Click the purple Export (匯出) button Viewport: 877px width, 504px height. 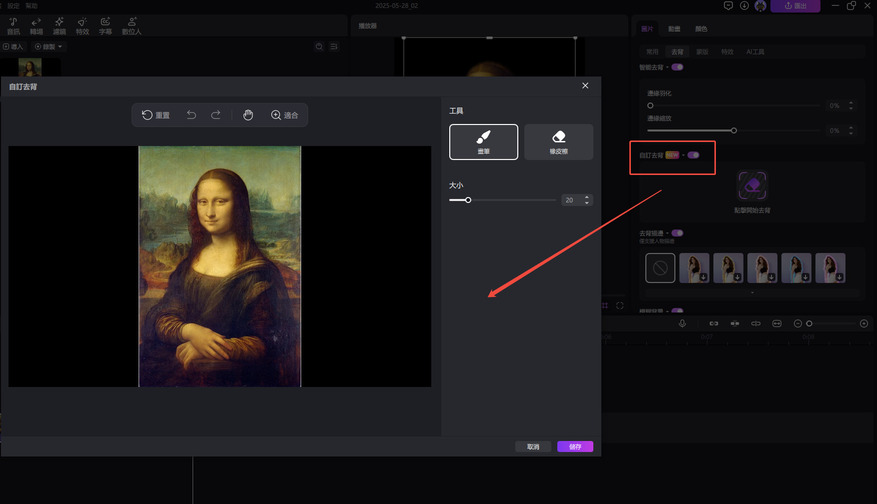795,6
